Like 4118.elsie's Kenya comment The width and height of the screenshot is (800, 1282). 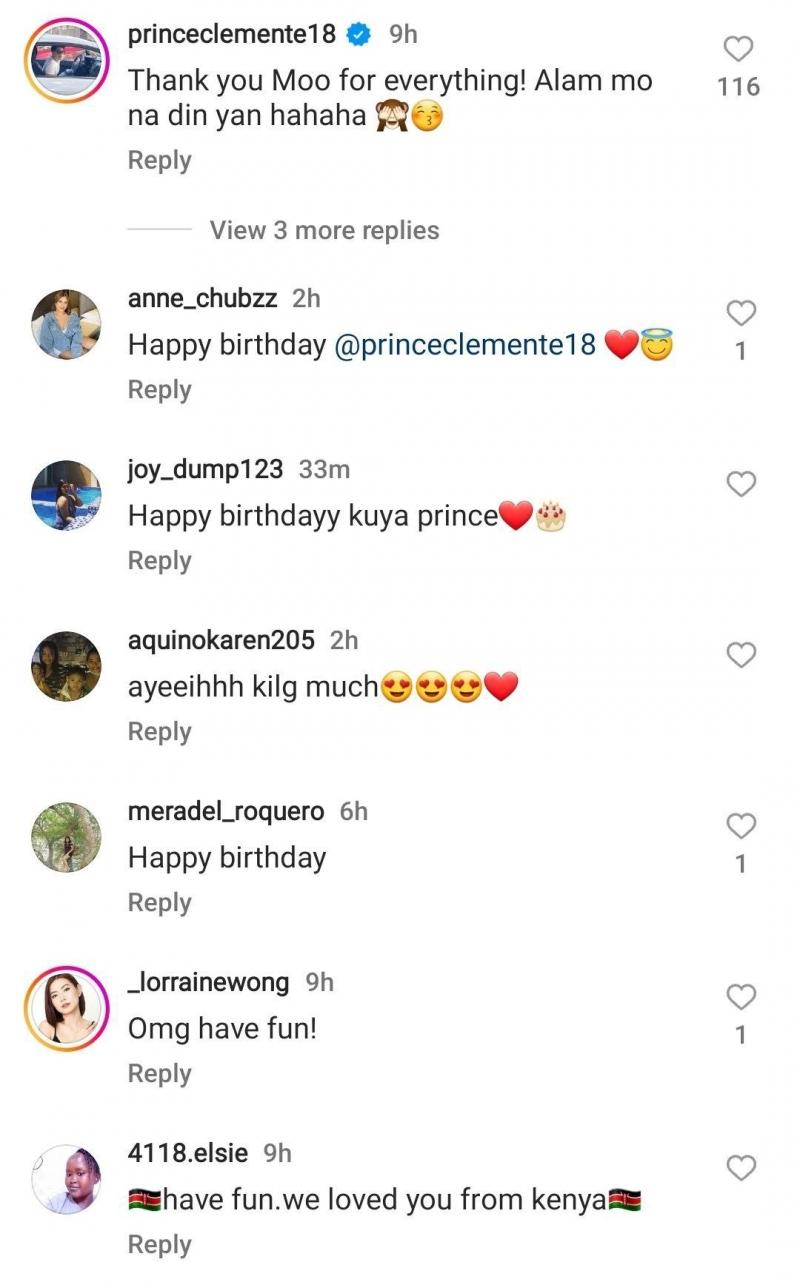pos(740,1168)
